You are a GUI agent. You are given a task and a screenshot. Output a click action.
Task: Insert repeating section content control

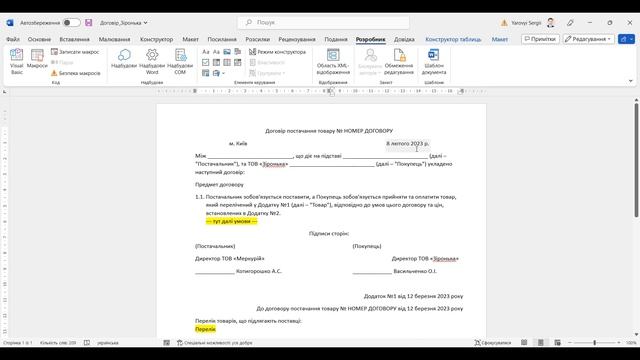(x=206, y=73)
